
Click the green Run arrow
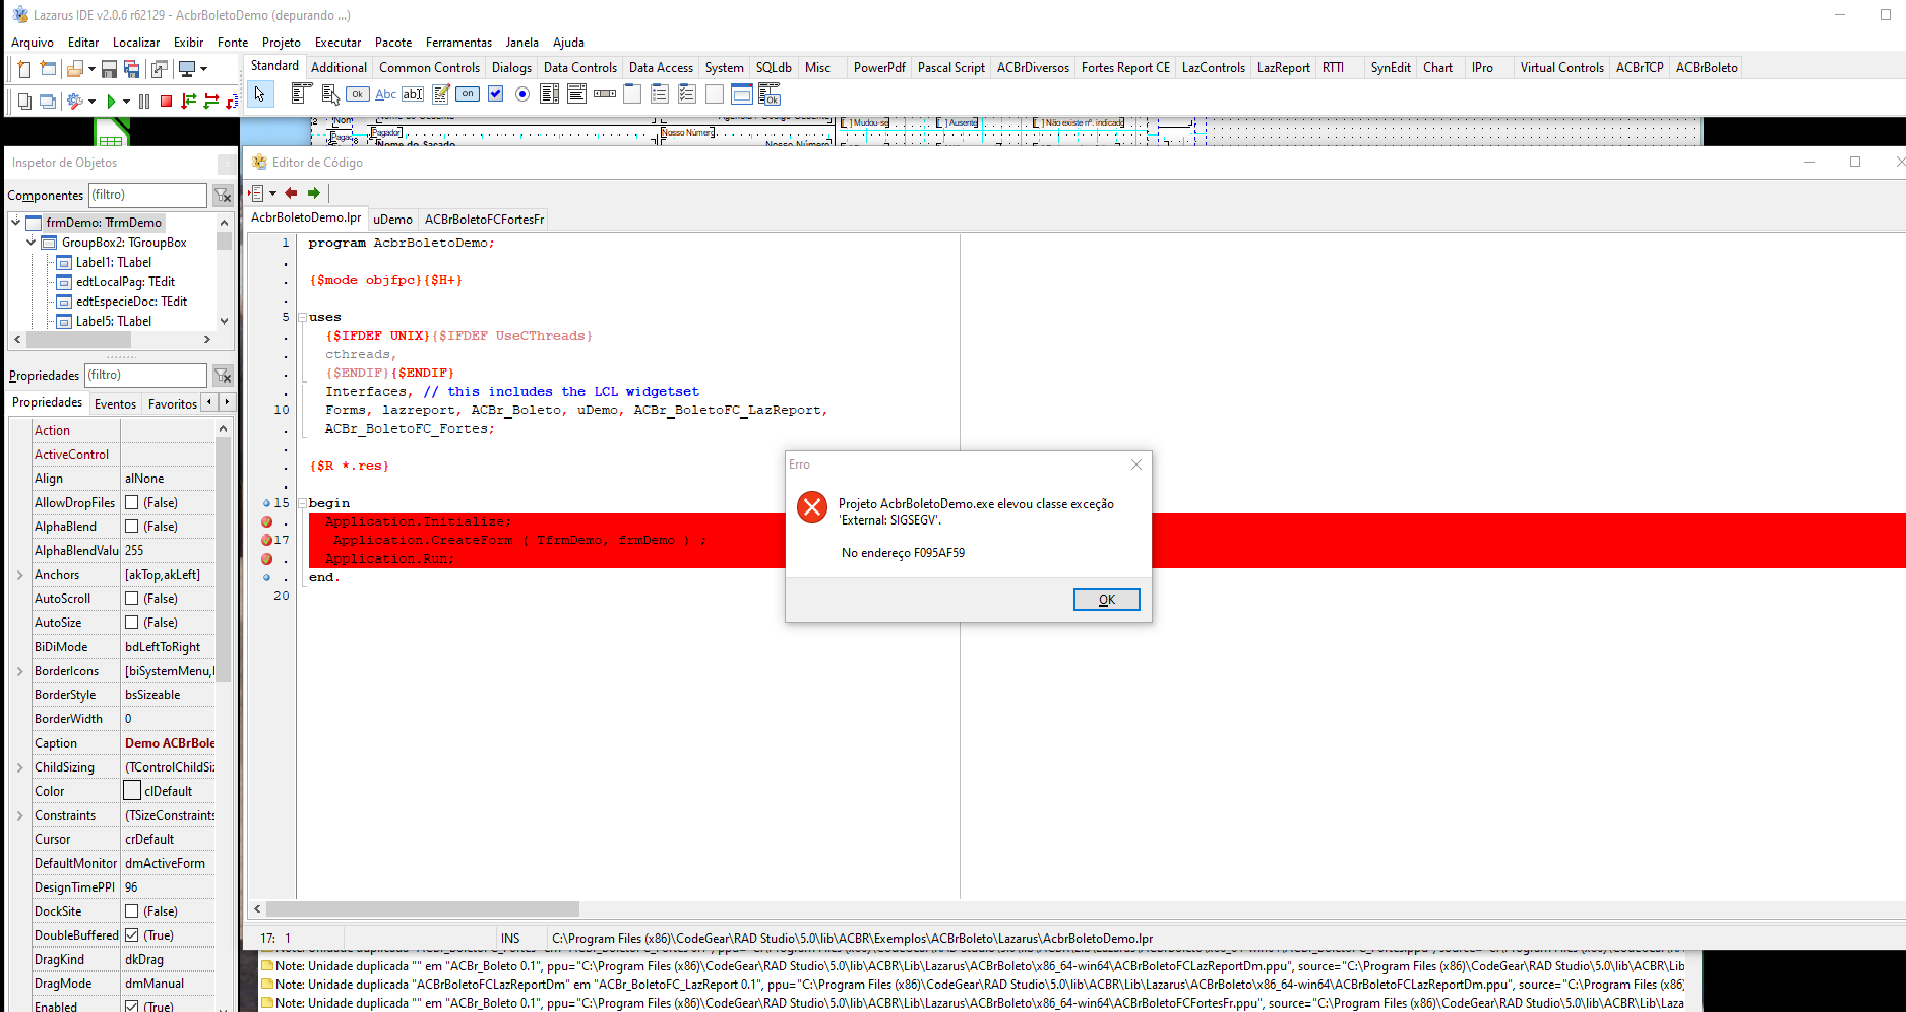pyautogui.click(x=111, y=101)
